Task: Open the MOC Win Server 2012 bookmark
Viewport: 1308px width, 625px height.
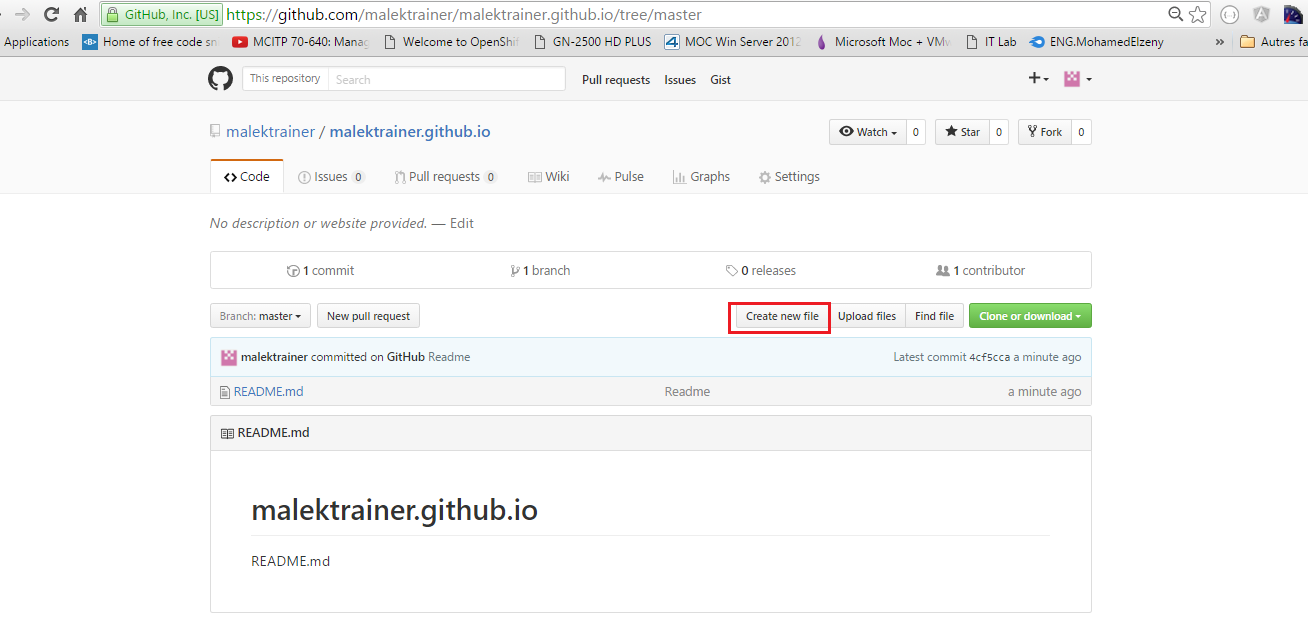Action: point(732,42)
